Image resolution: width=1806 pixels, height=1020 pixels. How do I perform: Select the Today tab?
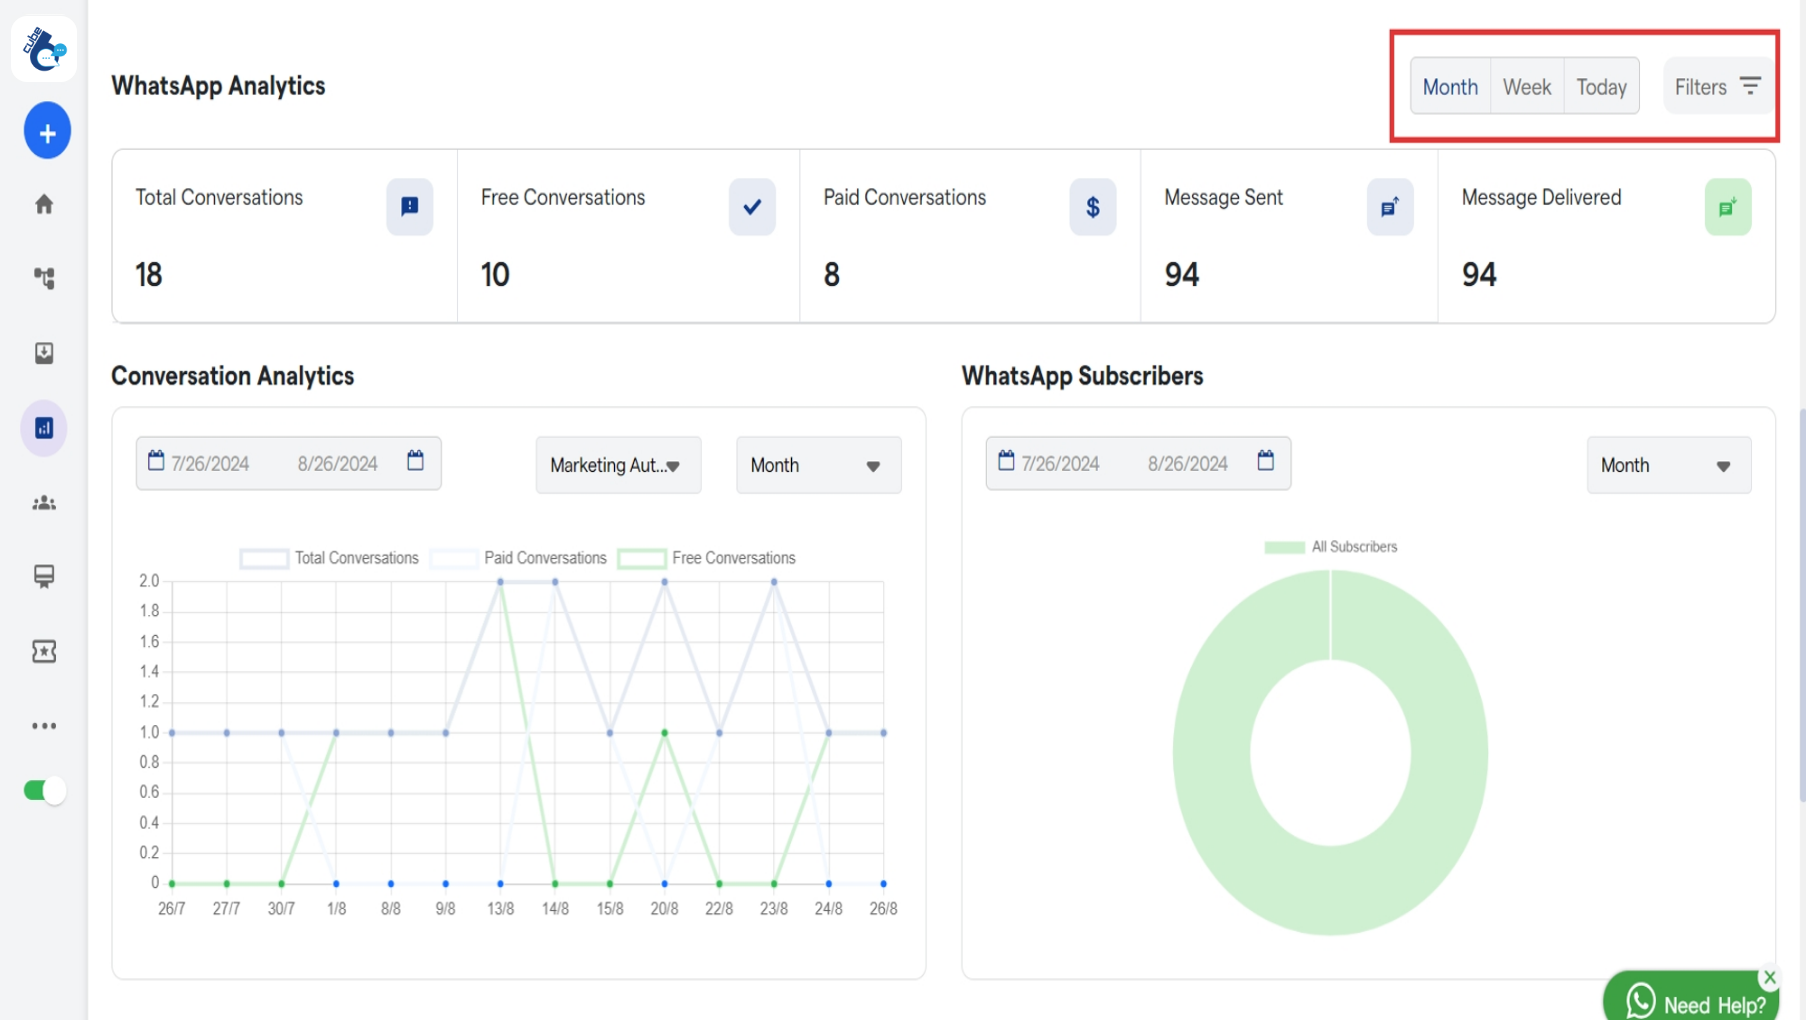pyautogui.click(x=1601, y=86)
